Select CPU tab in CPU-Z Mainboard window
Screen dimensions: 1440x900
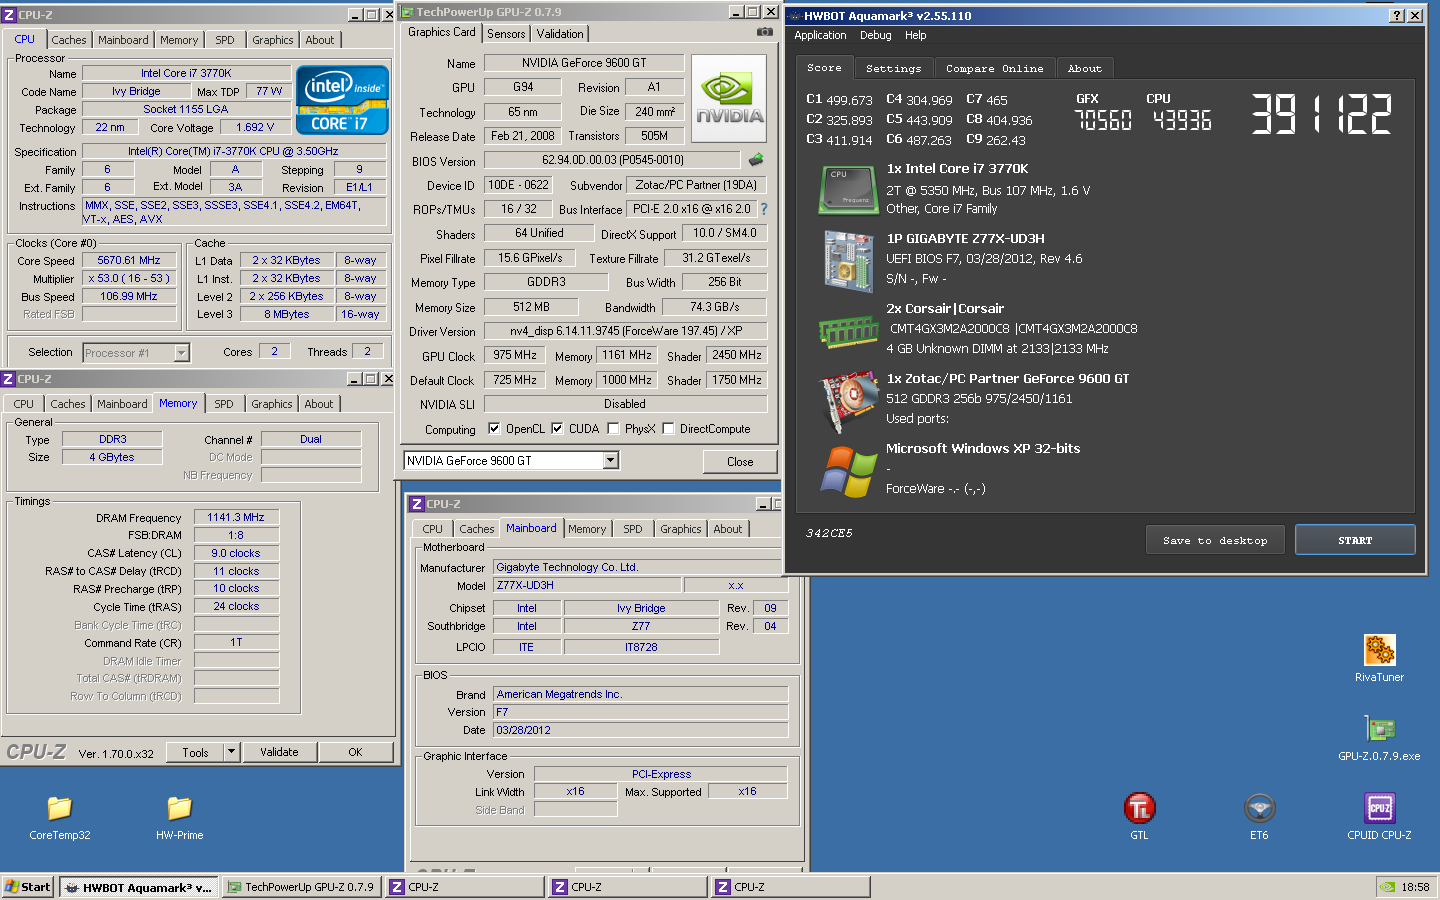(432, 529)
